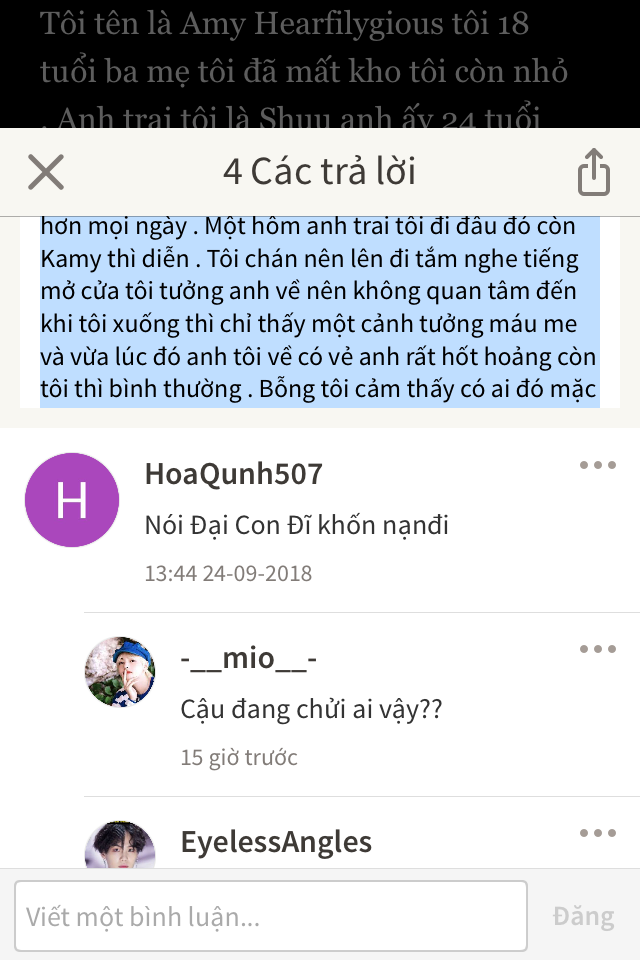640x960 pixels.
Task: Tap -__mio__- profile picture
Action: (120, 672)
